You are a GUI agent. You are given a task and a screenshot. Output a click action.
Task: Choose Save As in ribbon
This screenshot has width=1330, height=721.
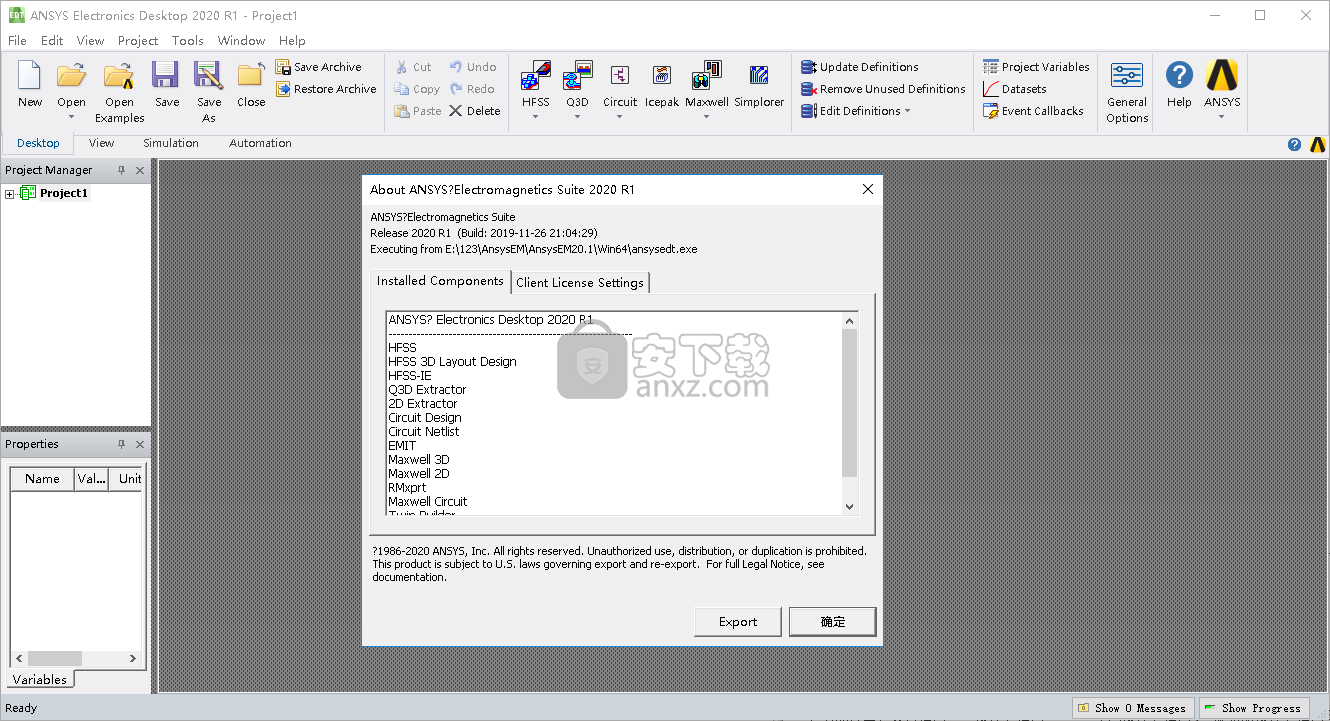(209, 91)
